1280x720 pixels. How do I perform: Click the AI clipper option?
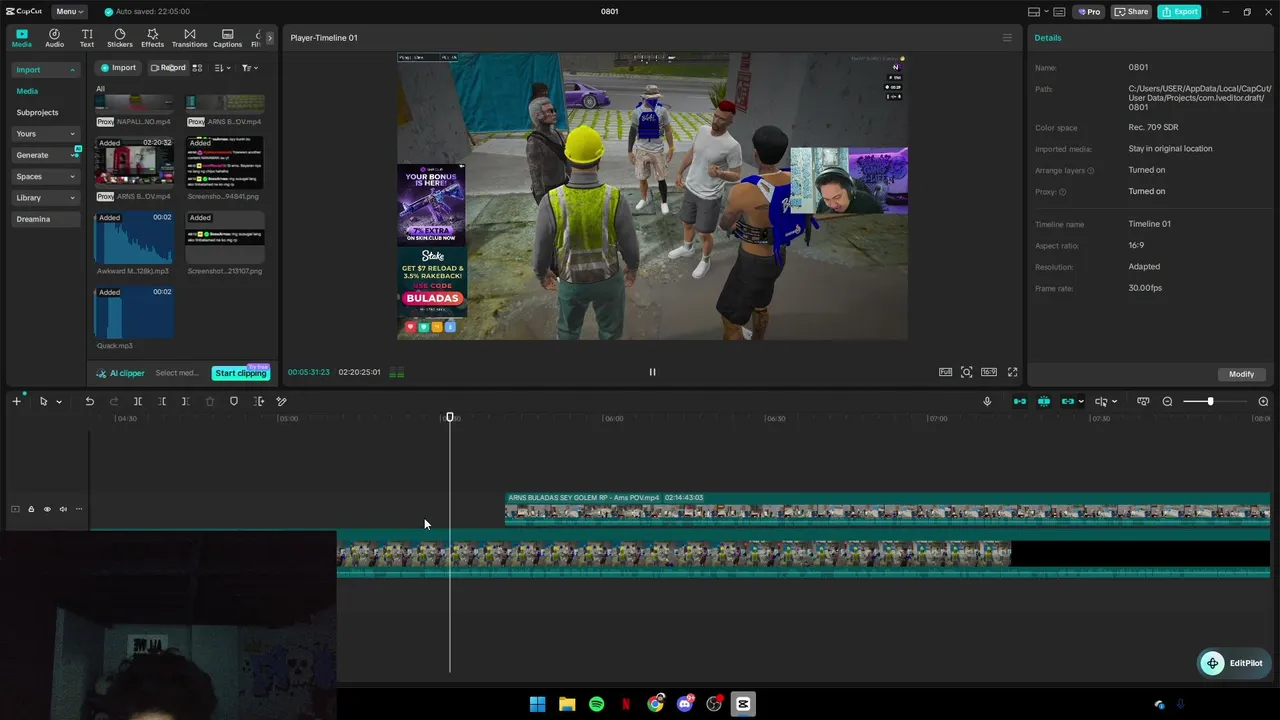(121, 373)
